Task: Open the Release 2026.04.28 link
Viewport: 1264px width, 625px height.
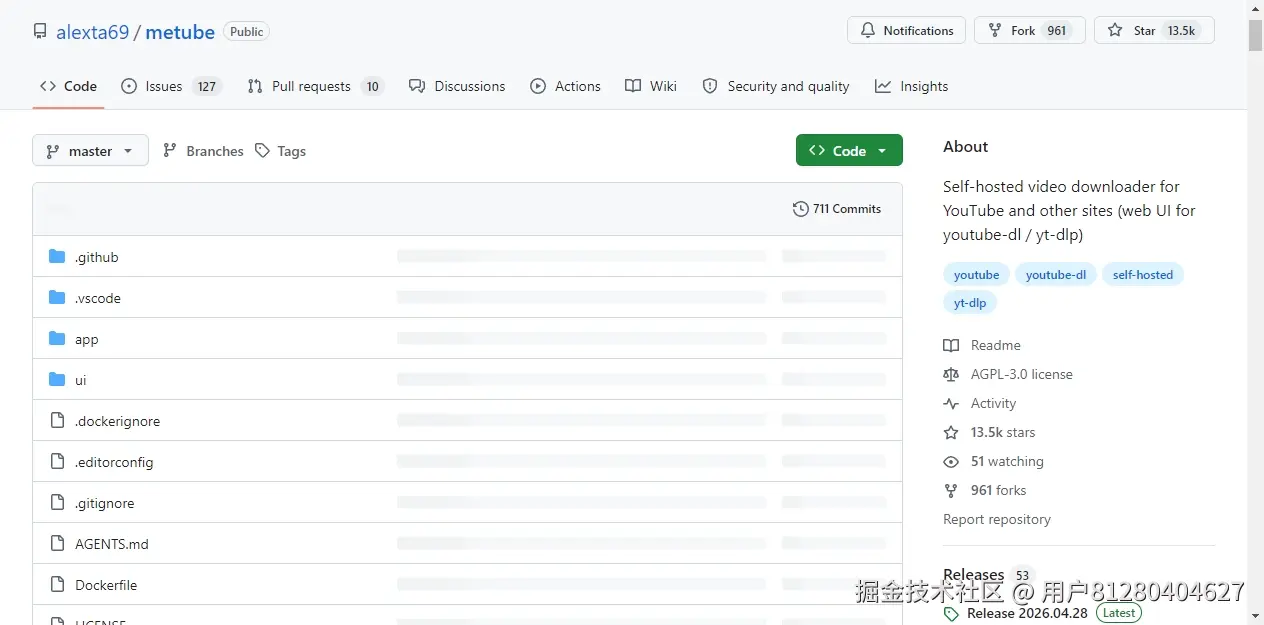Action: coord(1027,613)
